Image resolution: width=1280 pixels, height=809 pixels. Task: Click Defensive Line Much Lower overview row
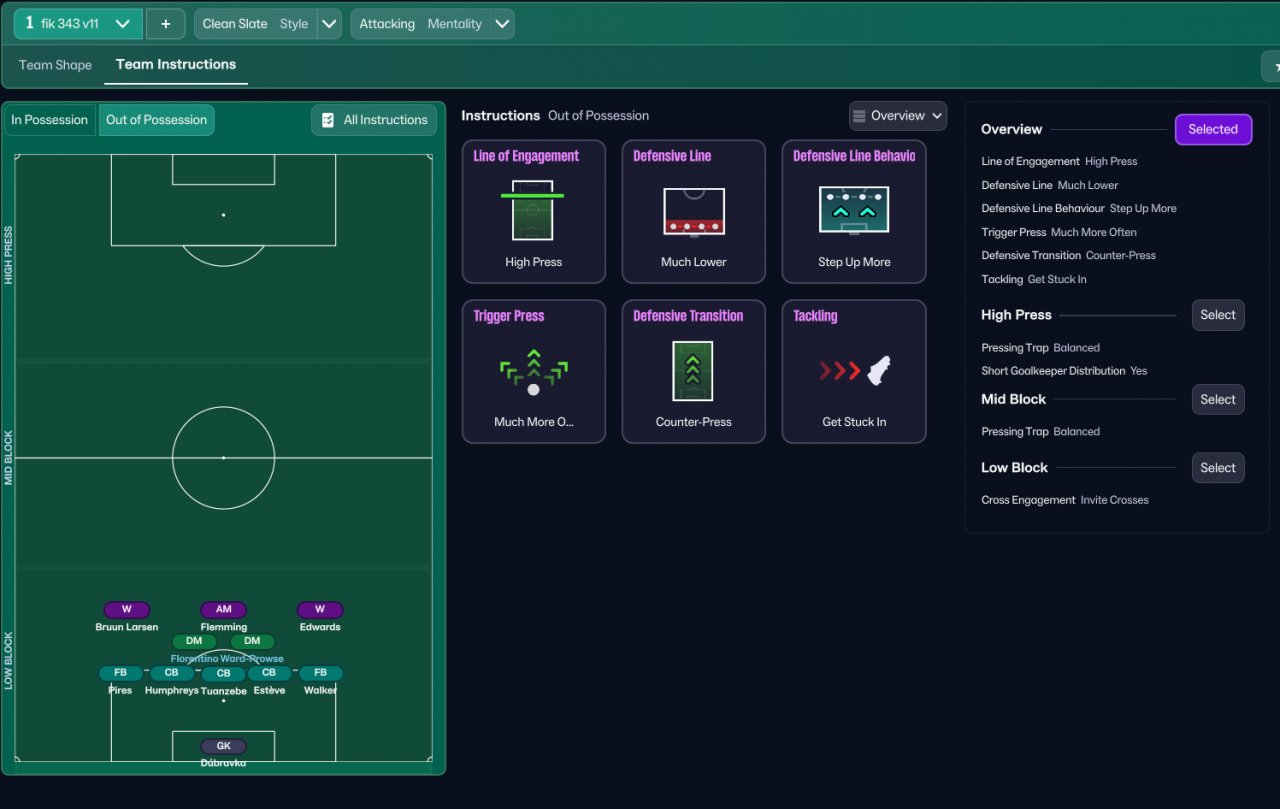(x=1050, y=185)
